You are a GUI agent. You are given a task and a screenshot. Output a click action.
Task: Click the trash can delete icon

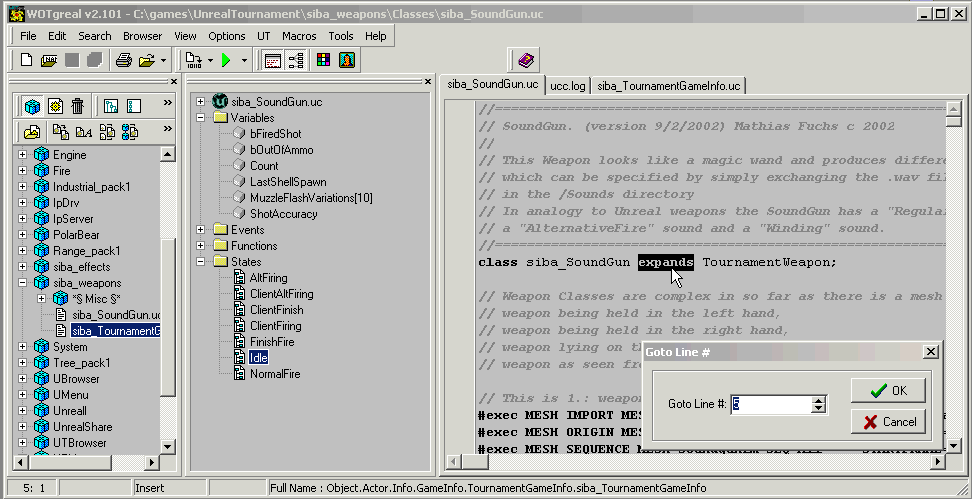pyautogui.click(x=78, y=106)
